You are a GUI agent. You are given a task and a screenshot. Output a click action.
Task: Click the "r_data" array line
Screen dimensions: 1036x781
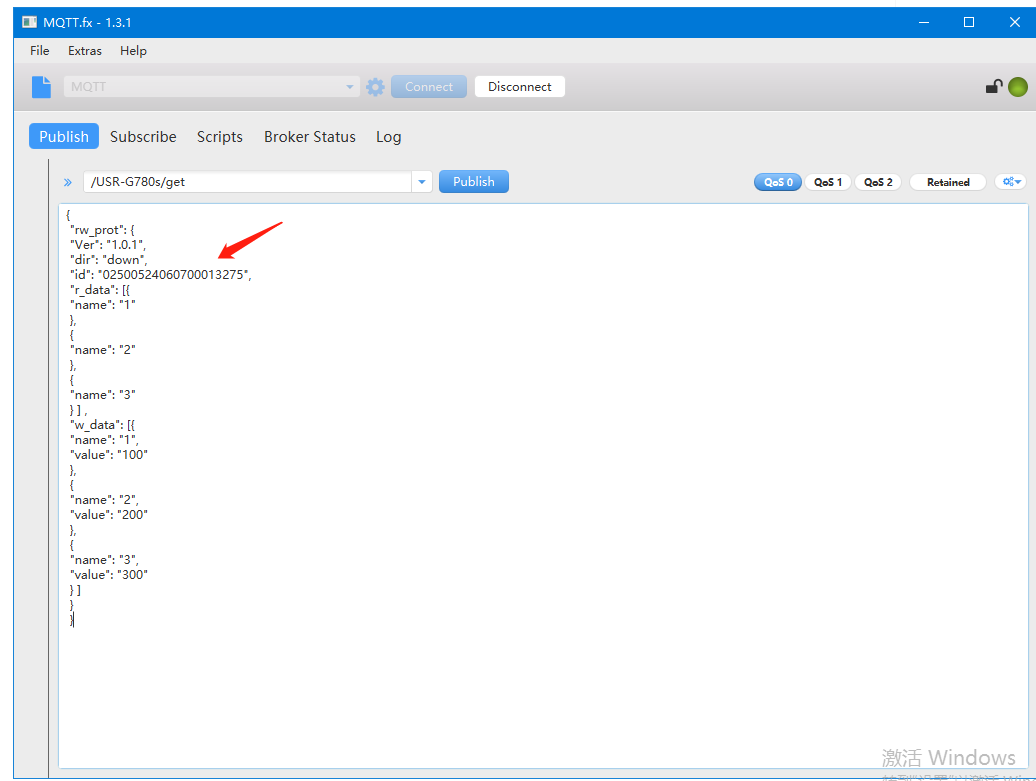(100, 290)
